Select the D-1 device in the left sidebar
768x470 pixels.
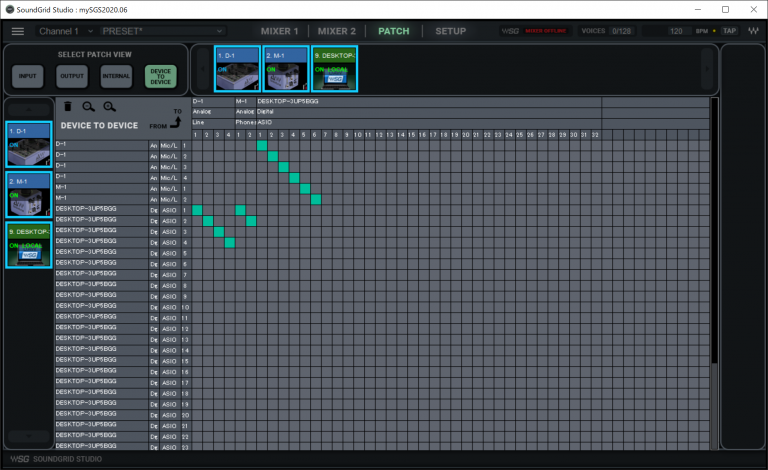[29, 143]
